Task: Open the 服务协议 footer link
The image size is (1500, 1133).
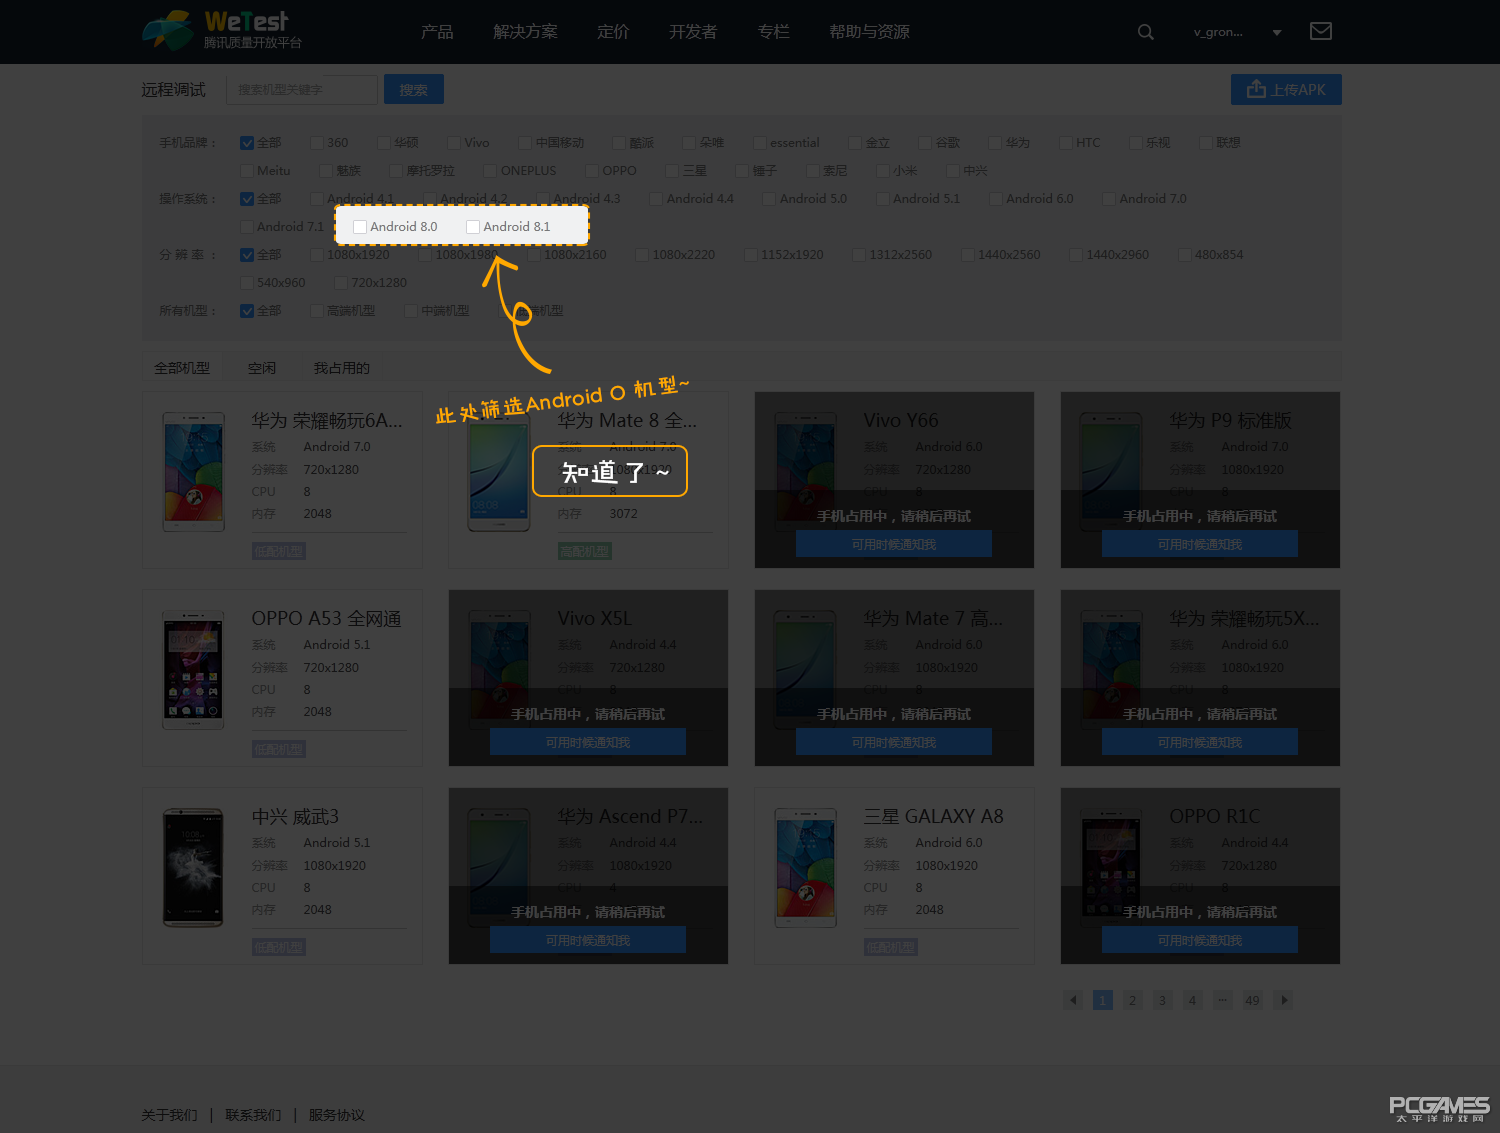Action: (336, 1115)
